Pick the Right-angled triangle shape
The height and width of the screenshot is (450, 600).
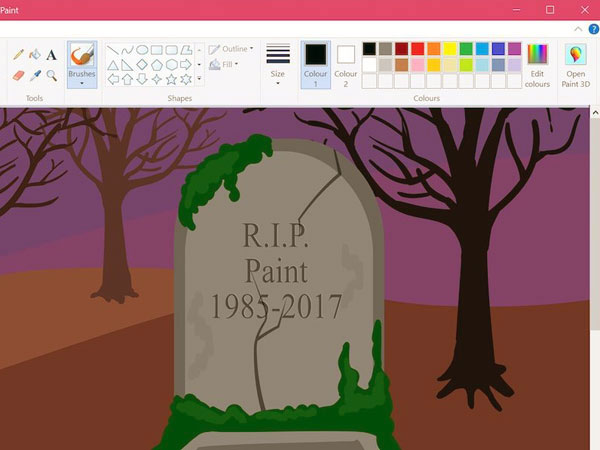click(127, 65)
